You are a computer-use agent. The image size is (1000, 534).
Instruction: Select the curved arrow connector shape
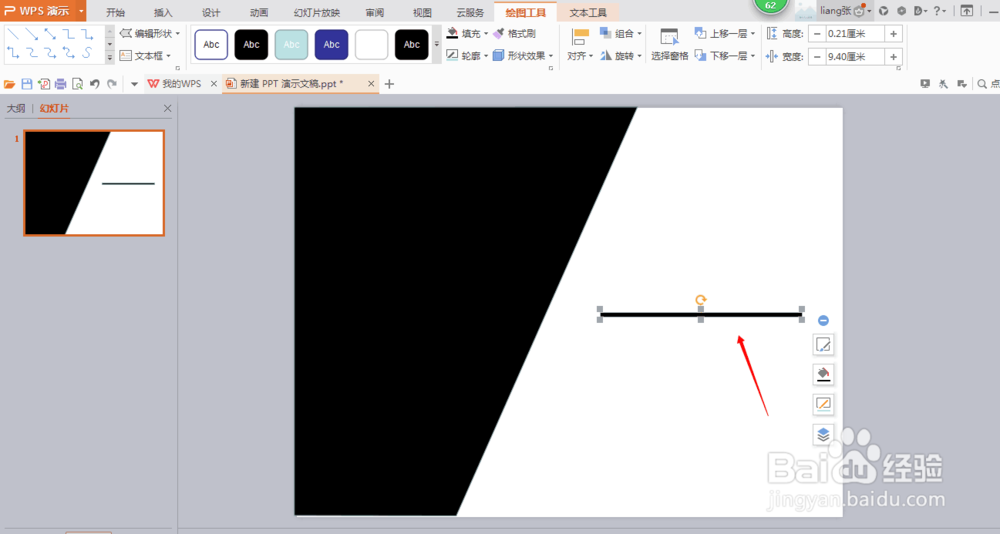pyautogui.click(x=50, y=53)
